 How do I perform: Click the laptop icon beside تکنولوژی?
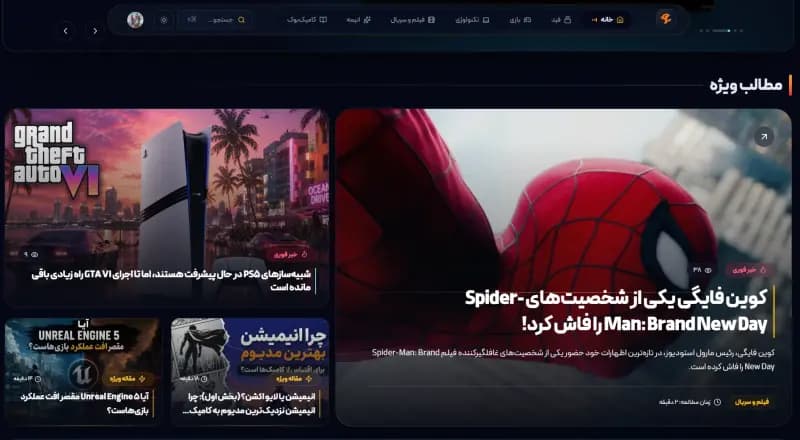pyautogui.click(x=486, y=20)
